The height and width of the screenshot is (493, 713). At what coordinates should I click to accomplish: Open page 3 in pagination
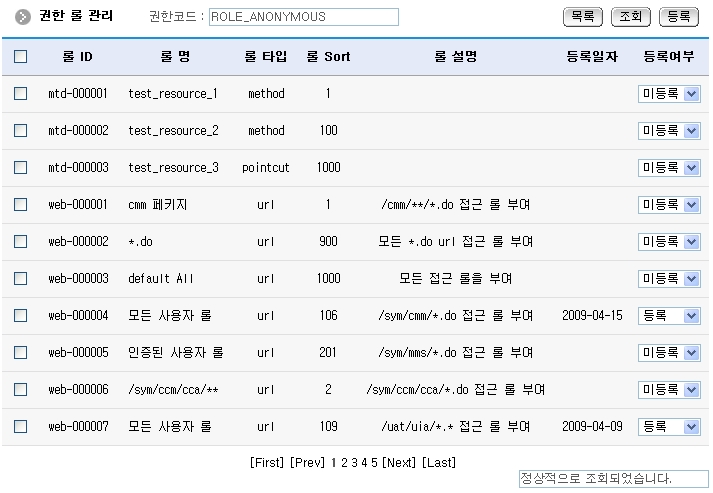[x=354, y=462]
